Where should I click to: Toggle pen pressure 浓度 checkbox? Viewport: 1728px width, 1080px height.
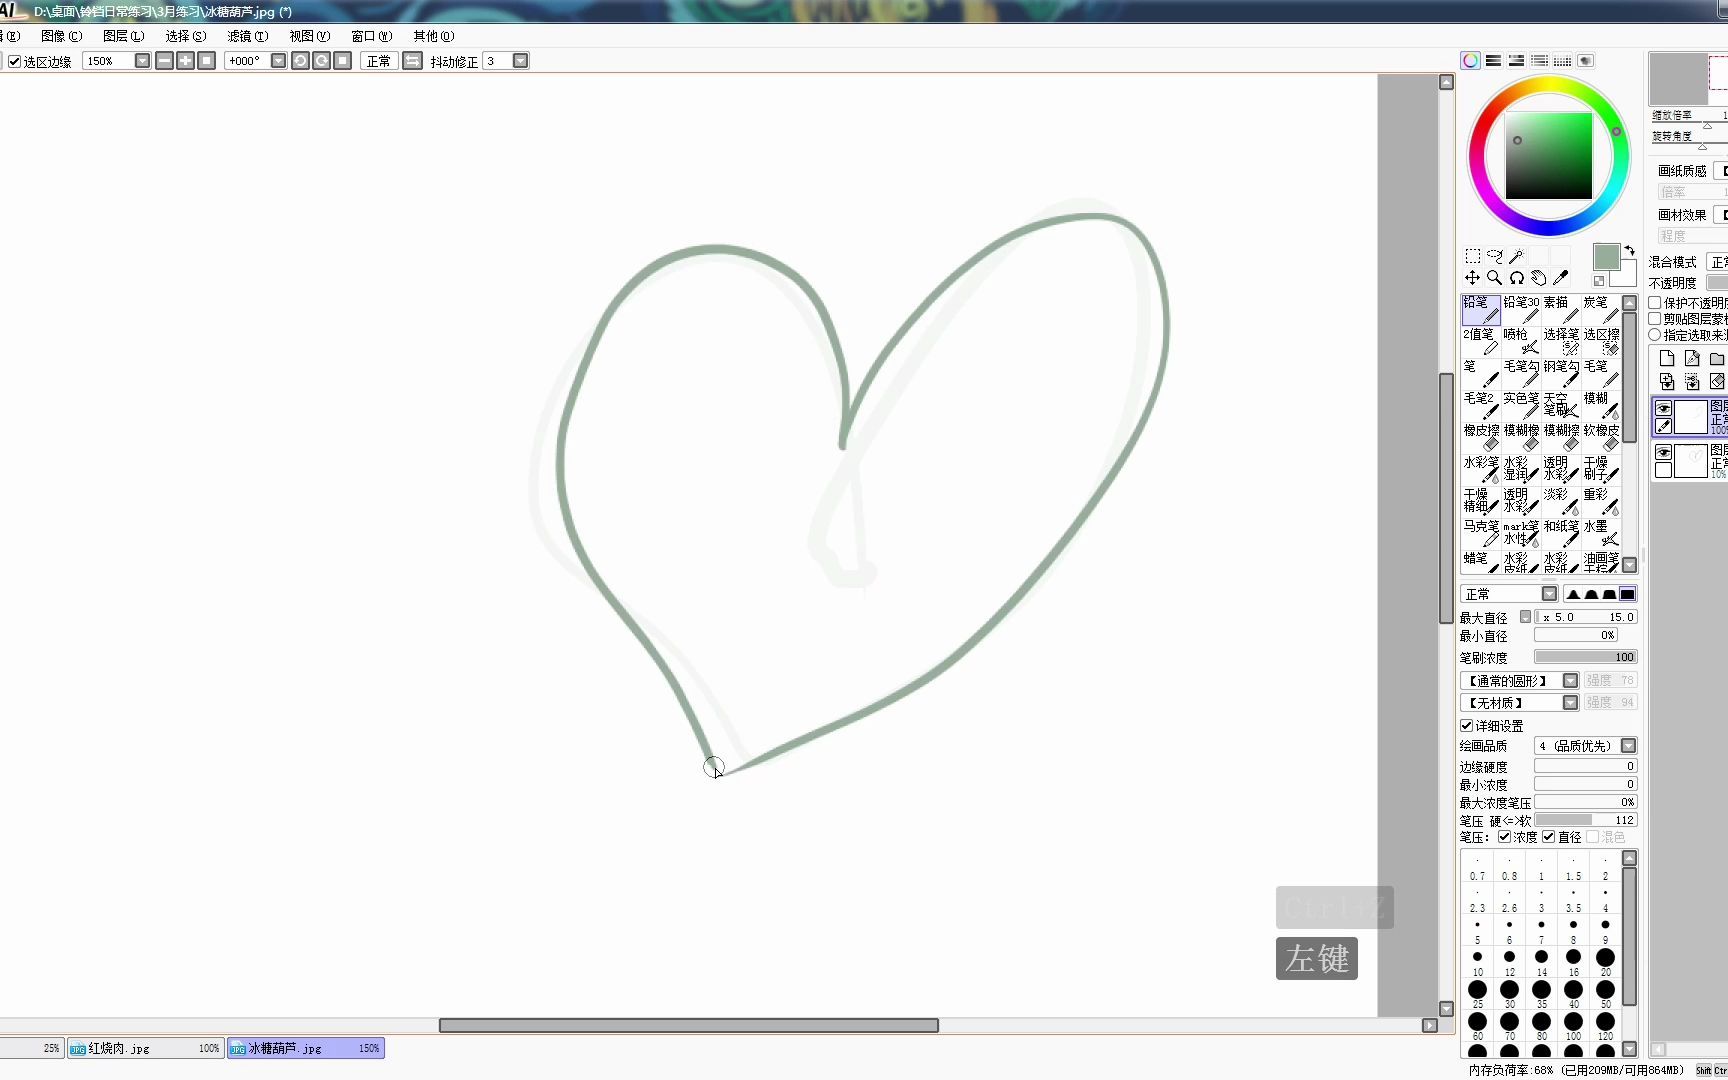pyautogui.click(x=1504, y=837)
